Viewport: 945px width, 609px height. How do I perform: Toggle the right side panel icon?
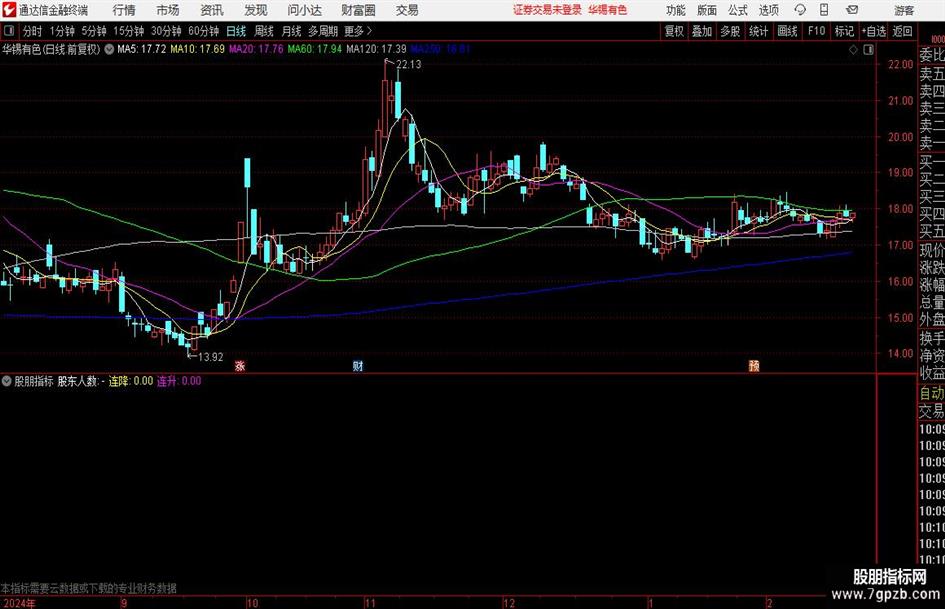coord(868,50)
